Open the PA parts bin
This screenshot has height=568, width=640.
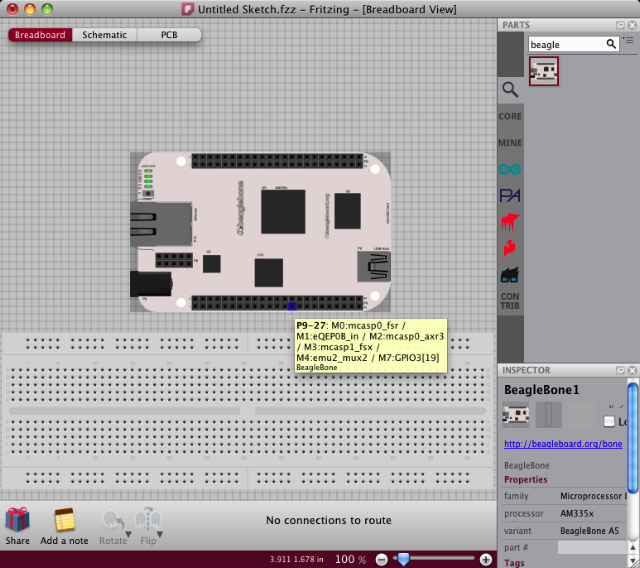(510, 195)
